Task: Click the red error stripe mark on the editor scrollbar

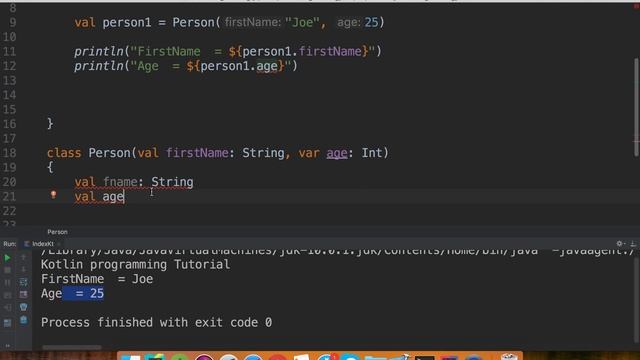Action: click(x=637, y=142)
